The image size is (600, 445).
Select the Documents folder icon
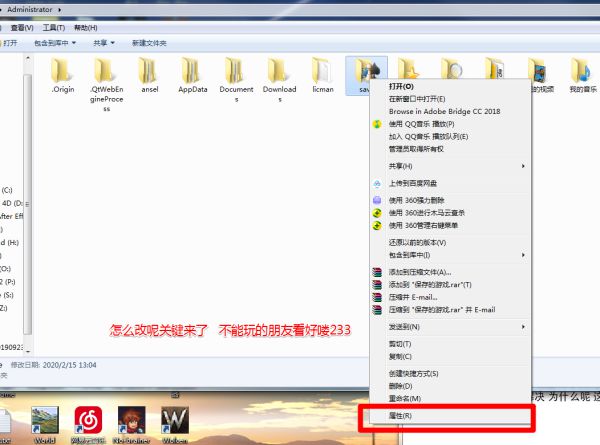coord(236,70)
